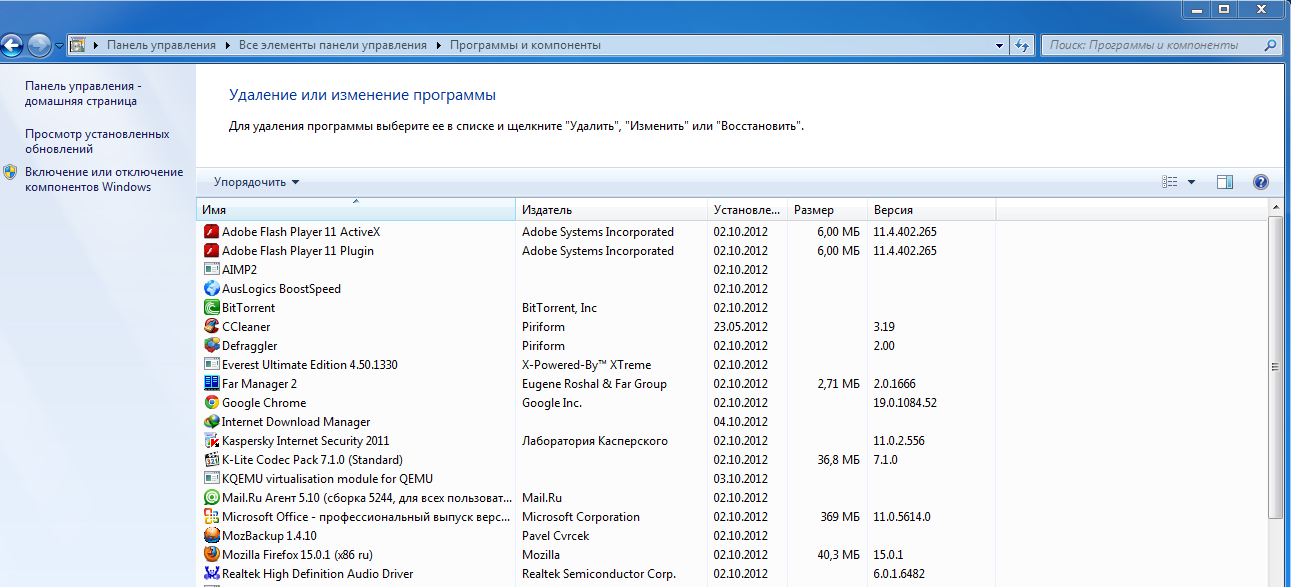The image size is (1291, 587).
Task: Click the vertical scrollbar thumb
Action: point(1275,366)
